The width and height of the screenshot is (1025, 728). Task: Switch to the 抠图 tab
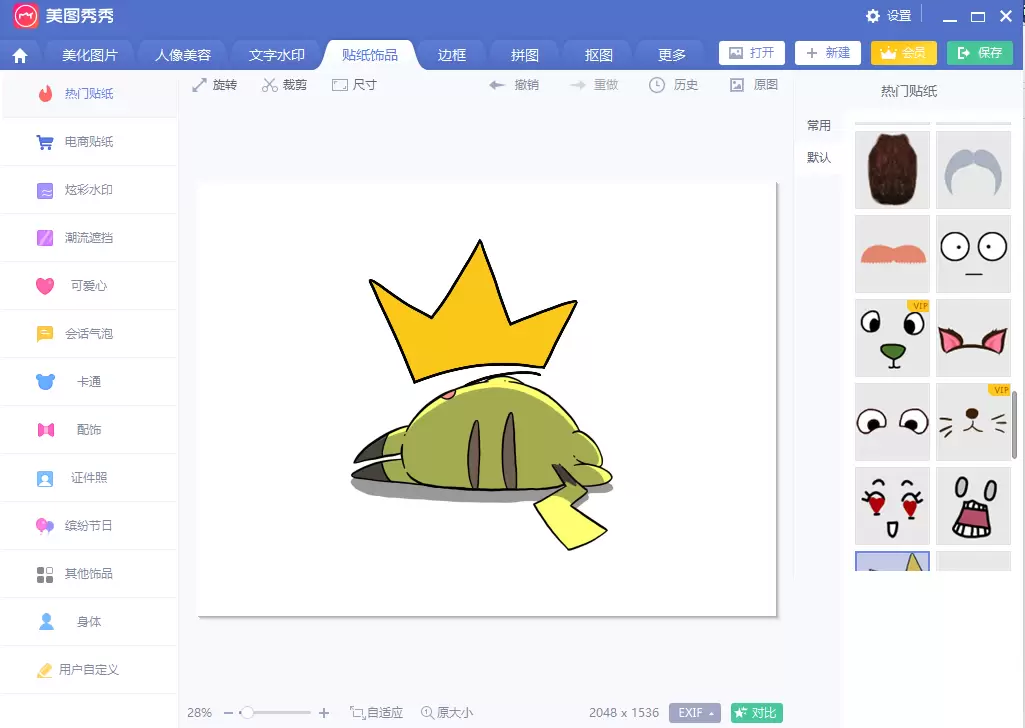(x=599, y=56)
